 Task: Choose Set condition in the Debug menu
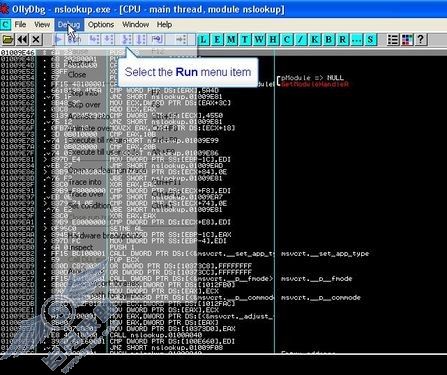pos(125,206)
